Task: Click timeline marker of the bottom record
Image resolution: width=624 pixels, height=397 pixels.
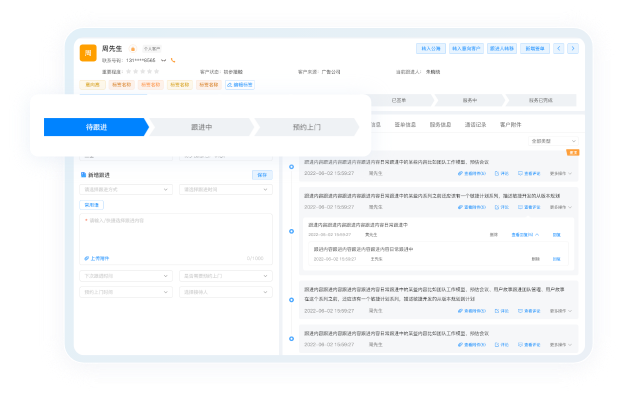Action: (291, 339)
